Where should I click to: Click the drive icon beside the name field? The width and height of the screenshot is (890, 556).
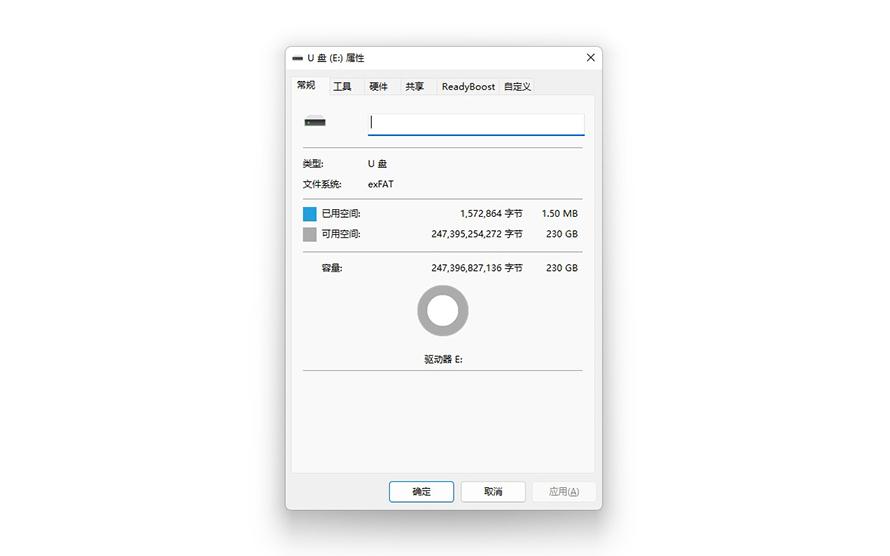click(x=315, y=121)
